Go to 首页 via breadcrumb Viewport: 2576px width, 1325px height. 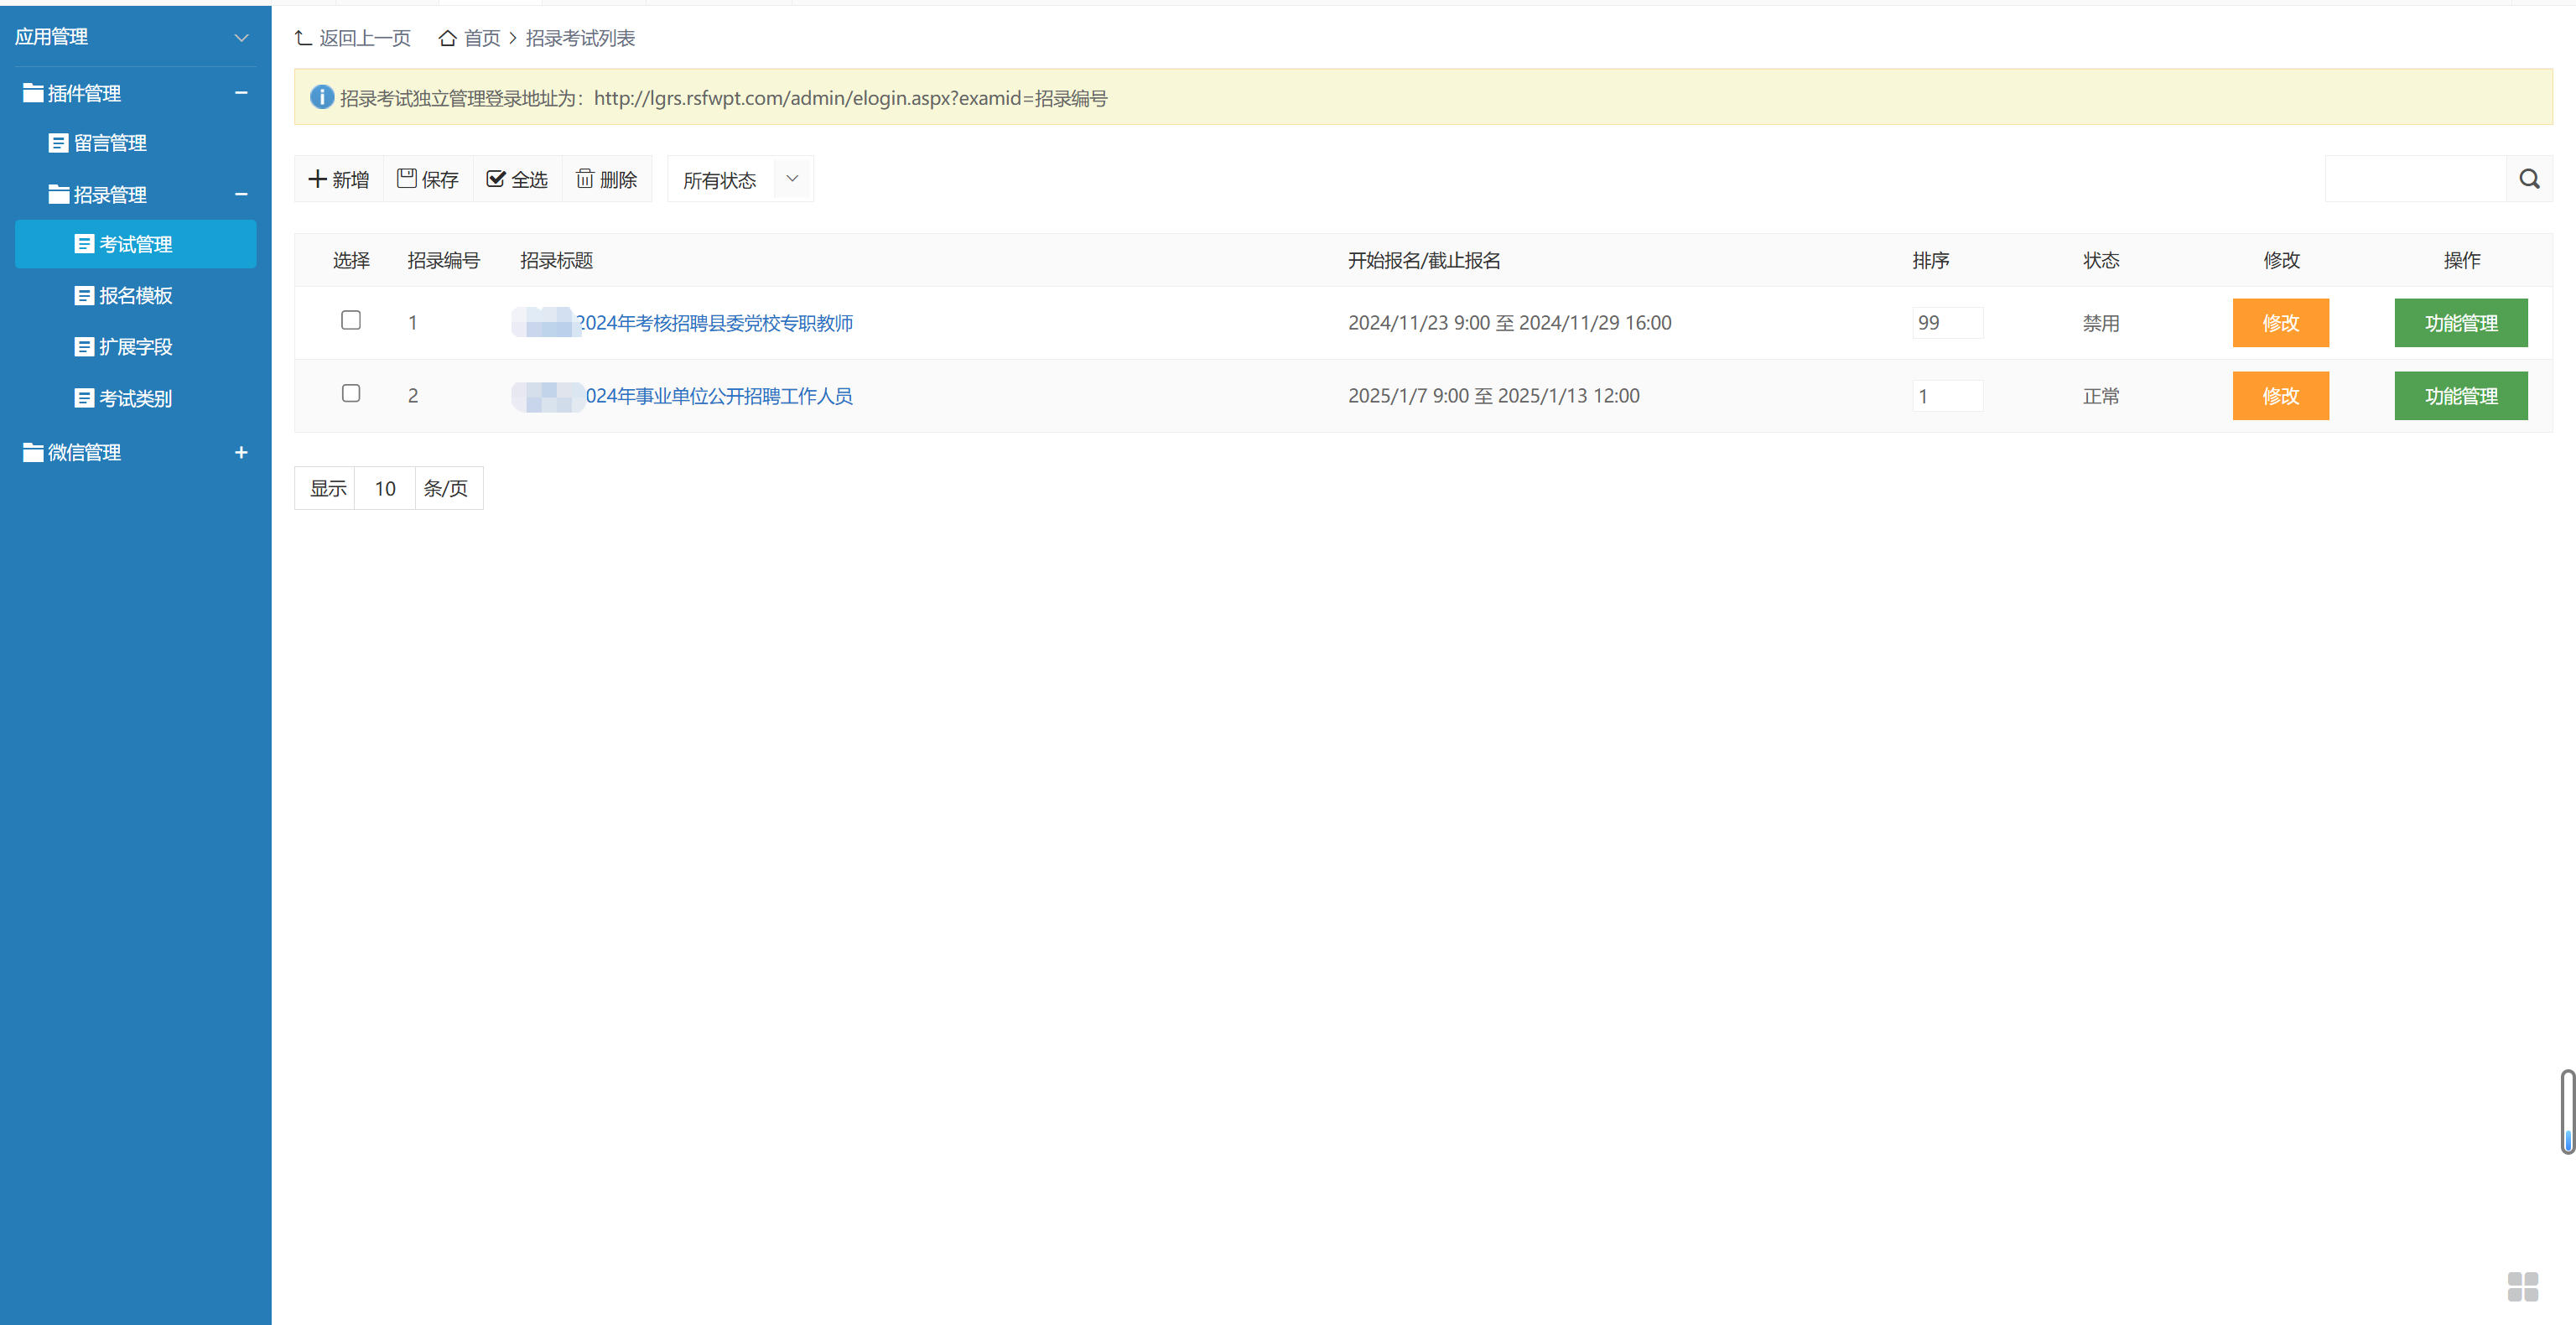click(x=470, y=38)
